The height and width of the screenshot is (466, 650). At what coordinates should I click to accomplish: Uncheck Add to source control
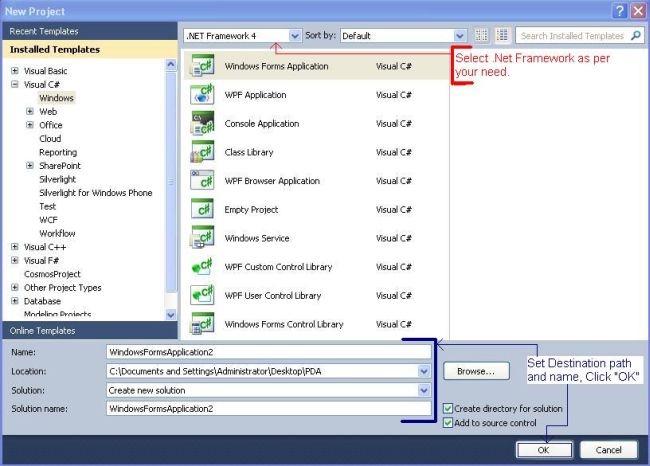(448, 422)
